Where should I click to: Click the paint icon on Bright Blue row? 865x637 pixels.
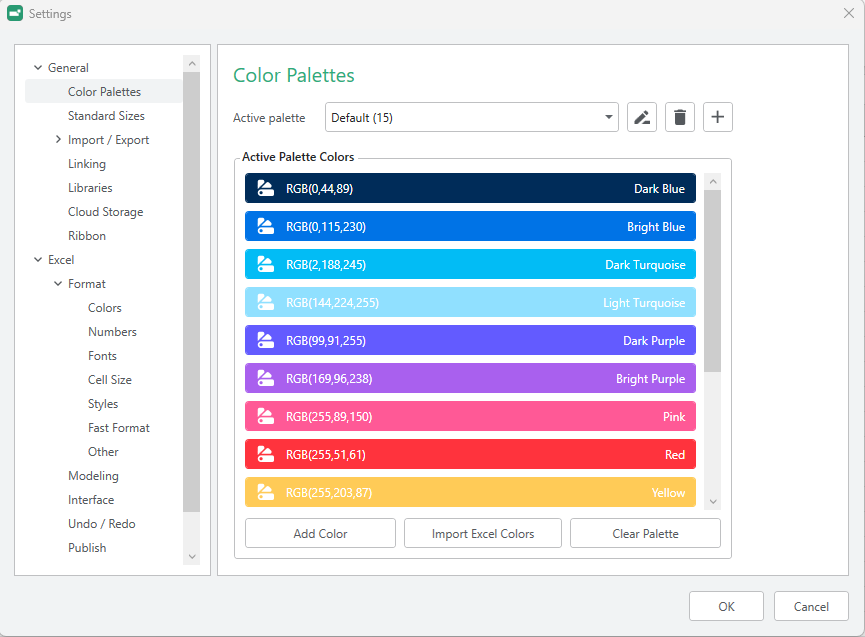[265, 227]
